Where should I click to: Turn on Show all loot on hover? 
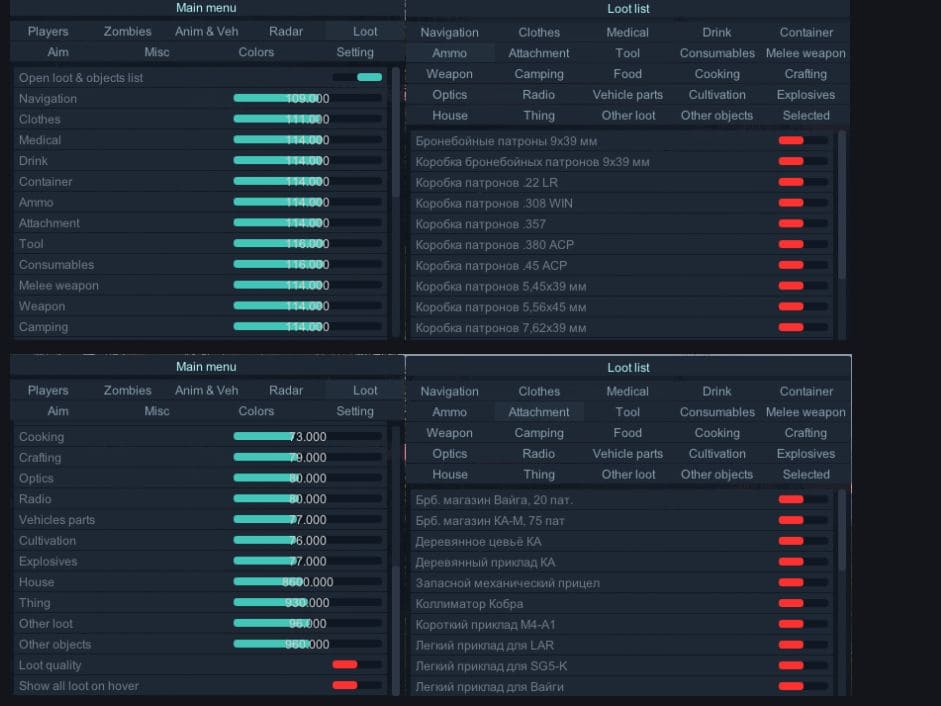coord(357,686)
